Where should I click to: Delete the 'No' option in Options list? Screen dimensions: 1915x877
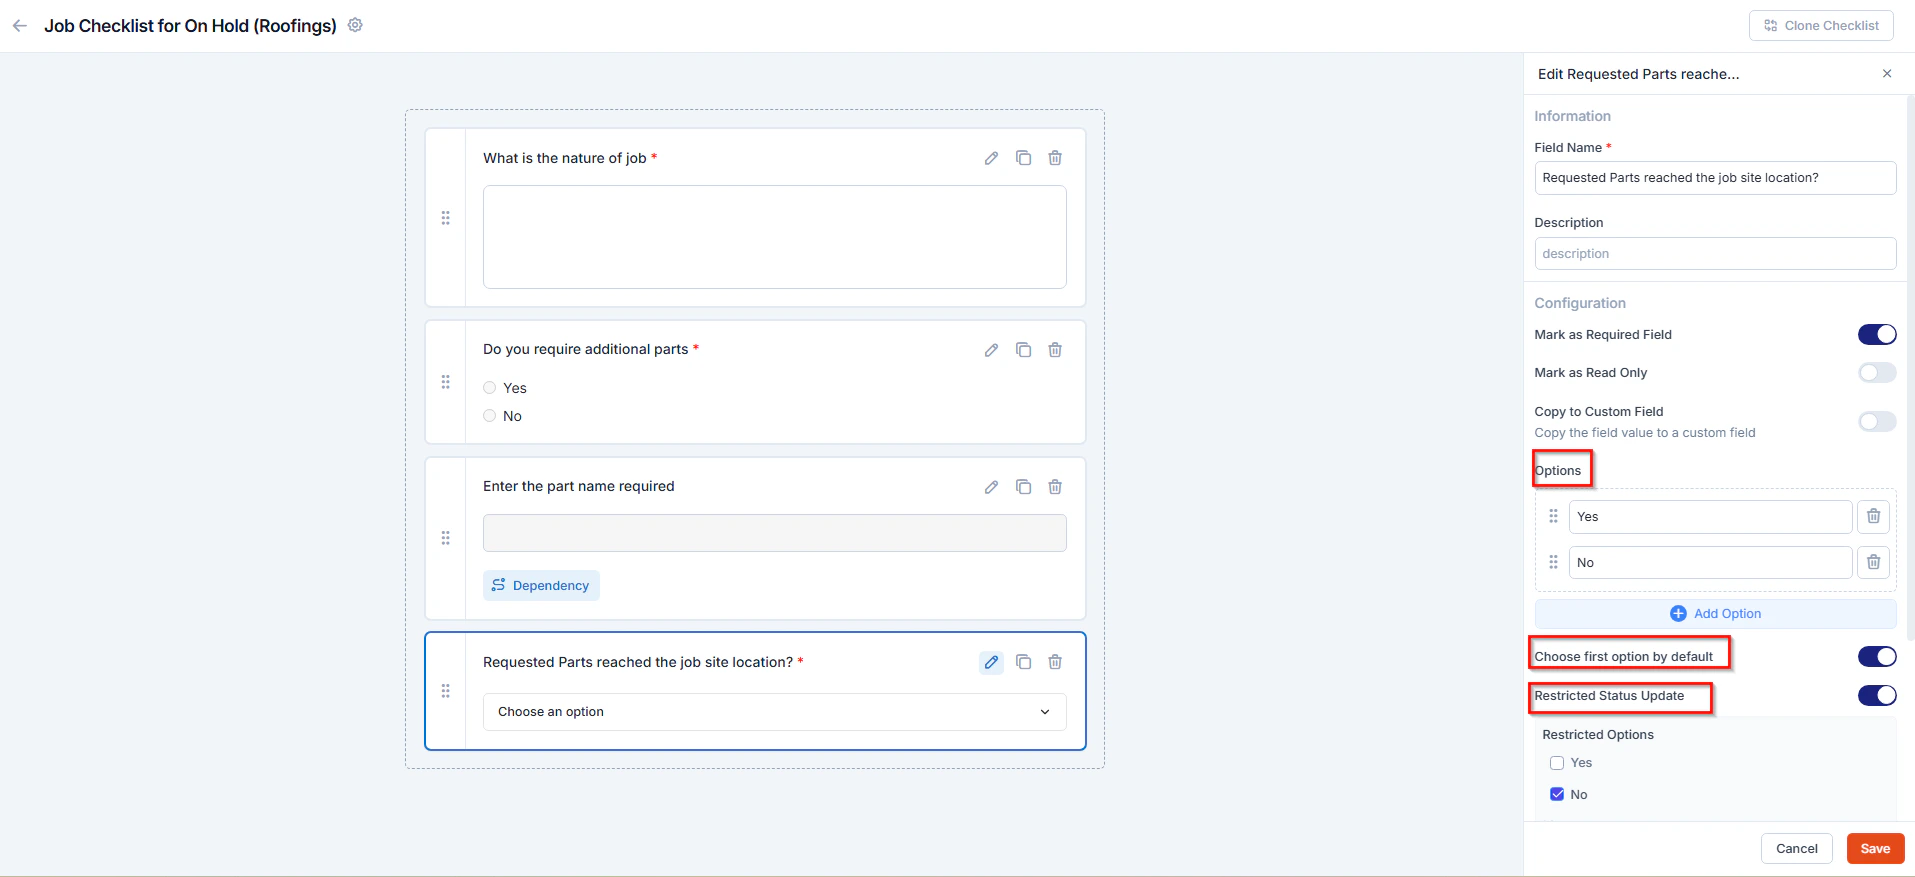(x=1874, y=562)
